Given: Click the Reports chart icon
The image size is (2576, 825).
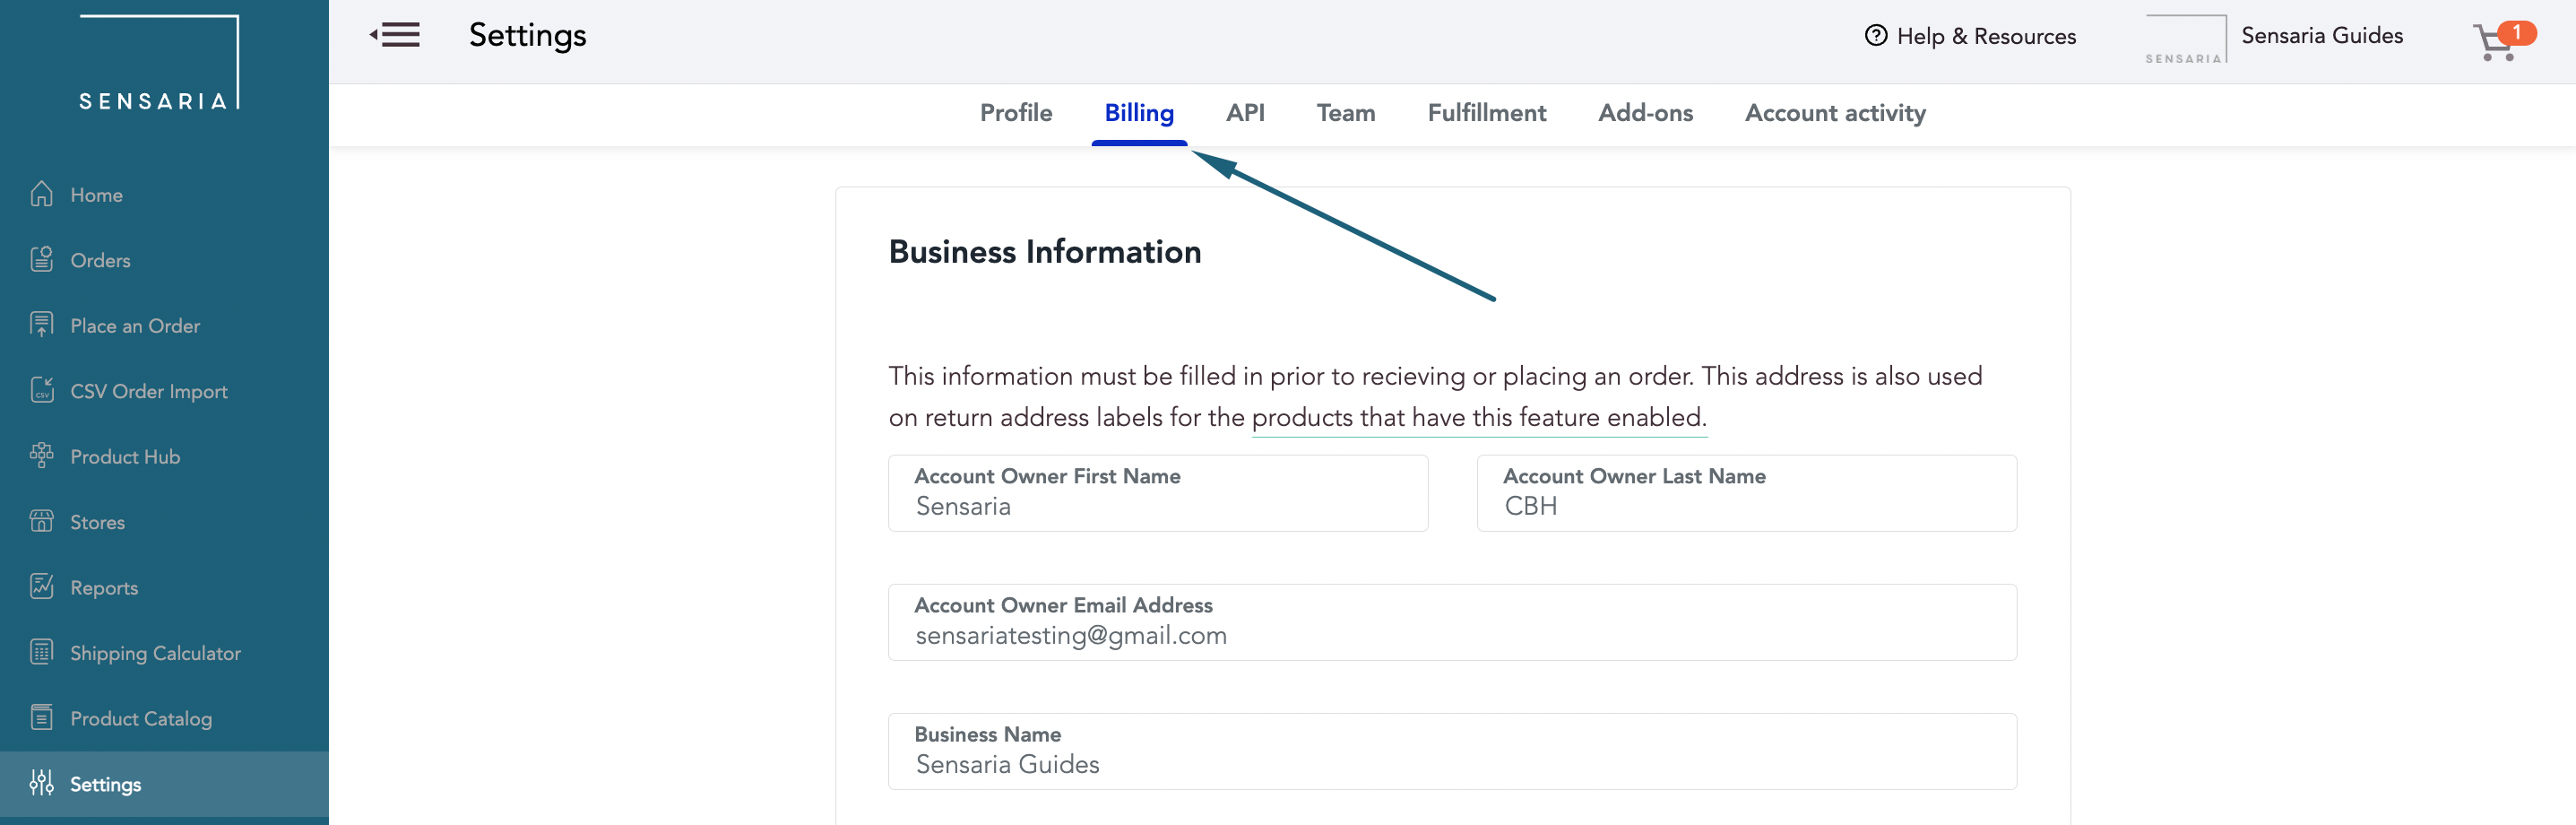Looking at the screenshot, I should pyautogui.click(x=41, y=587).
